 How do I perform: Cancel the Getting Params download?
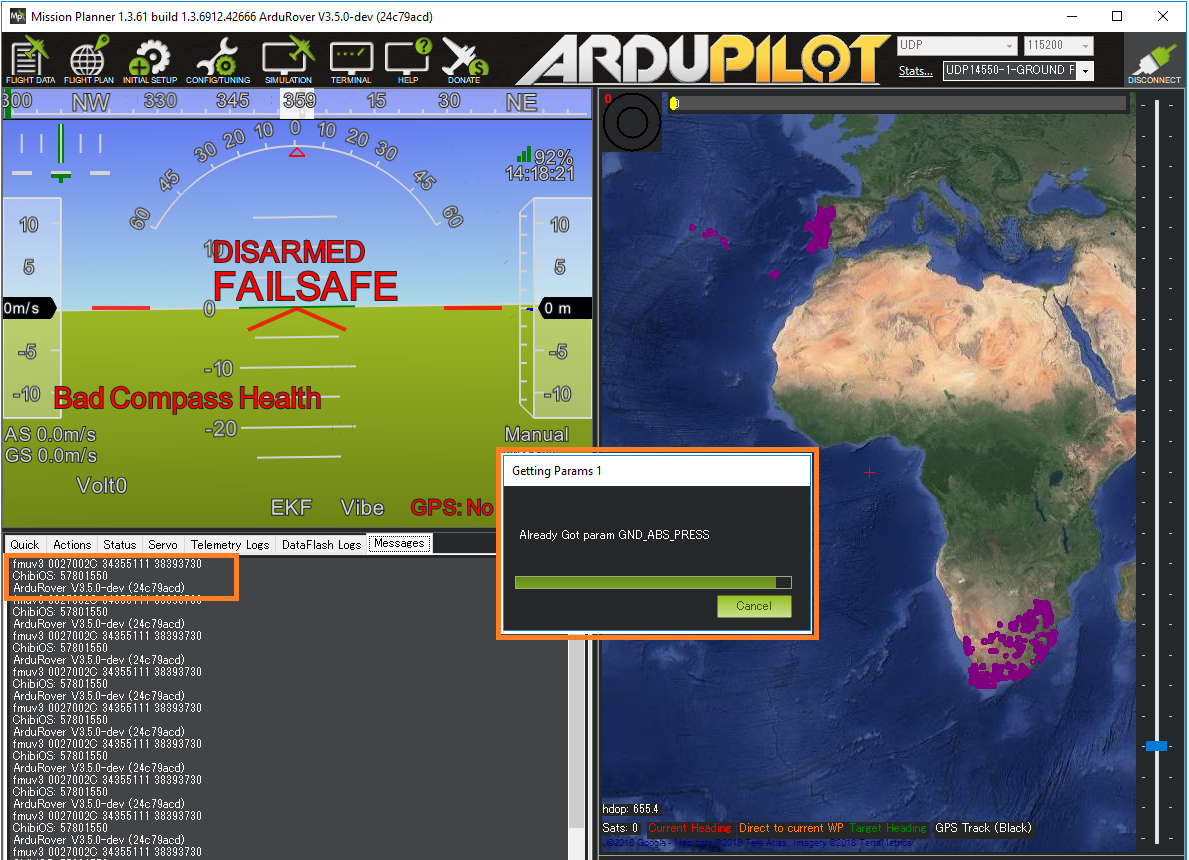754,606
